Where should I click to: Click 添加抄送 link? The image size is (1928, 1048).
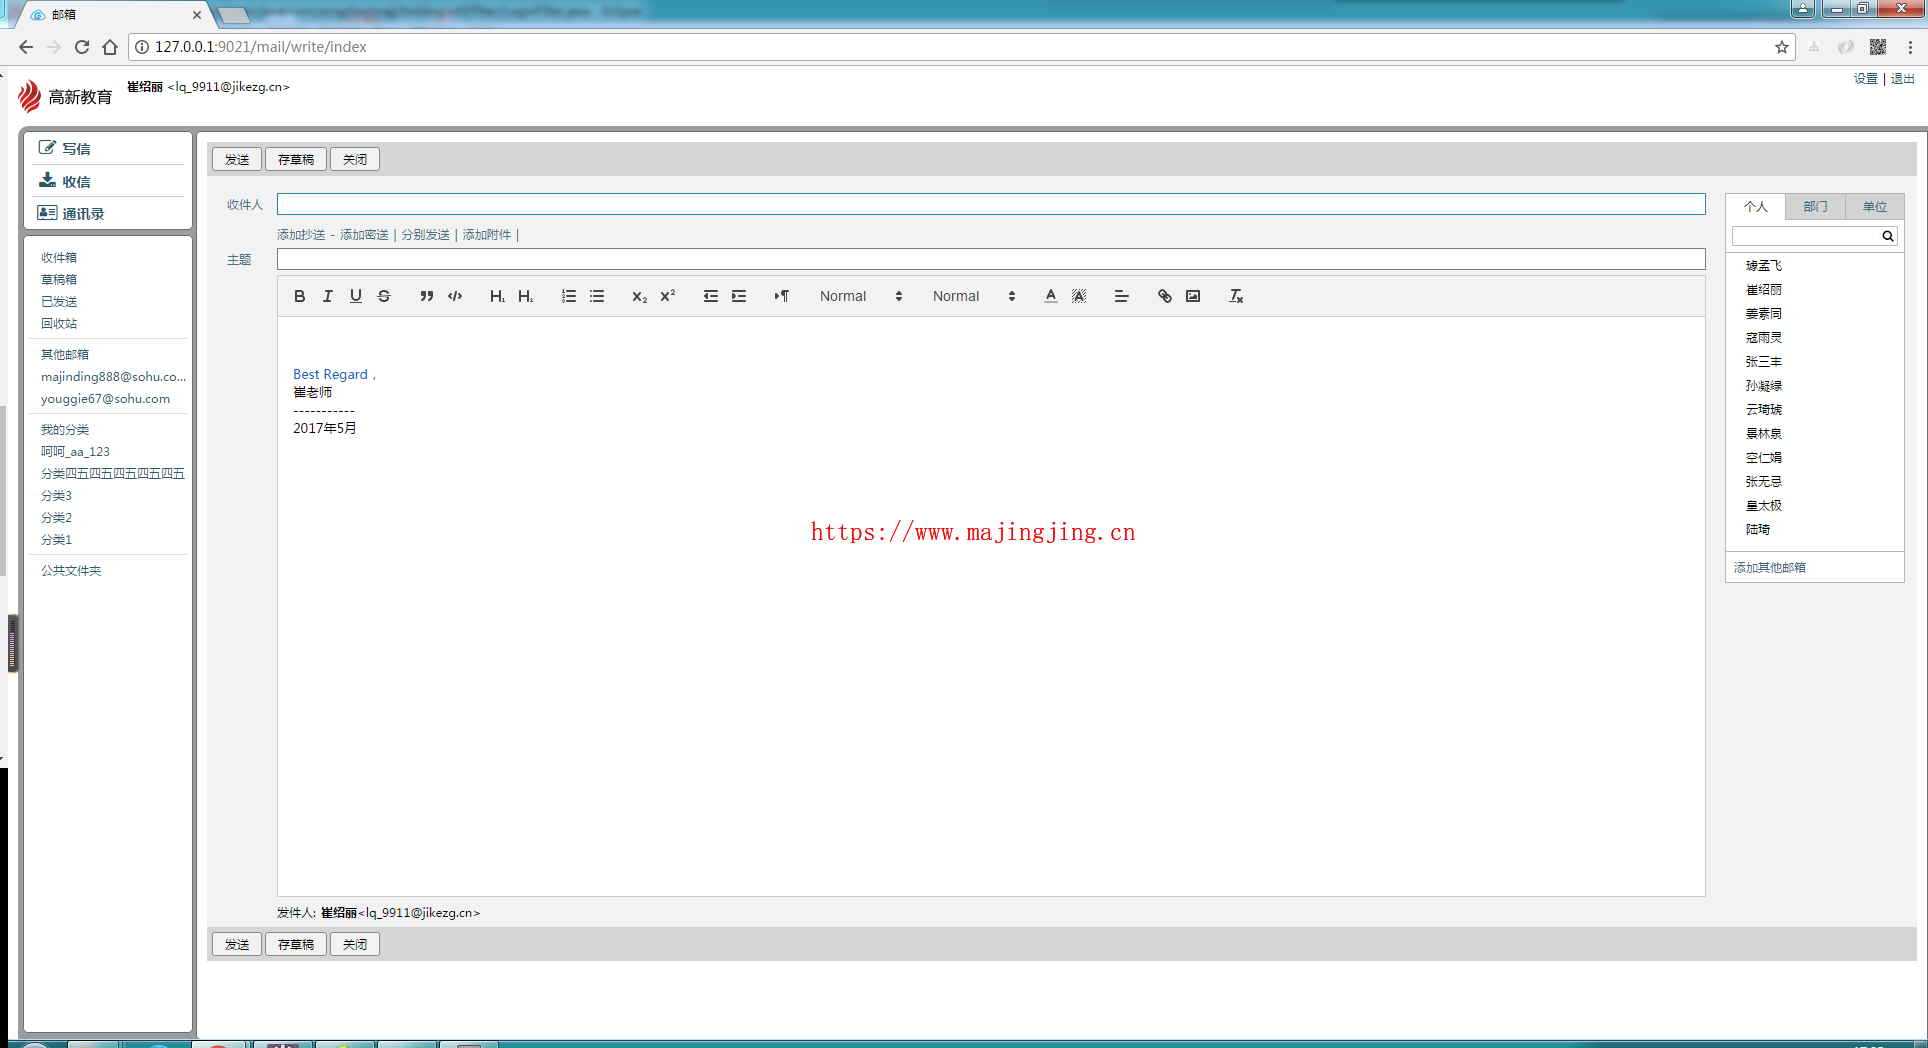pyautogui.click(x=301, y=235)
